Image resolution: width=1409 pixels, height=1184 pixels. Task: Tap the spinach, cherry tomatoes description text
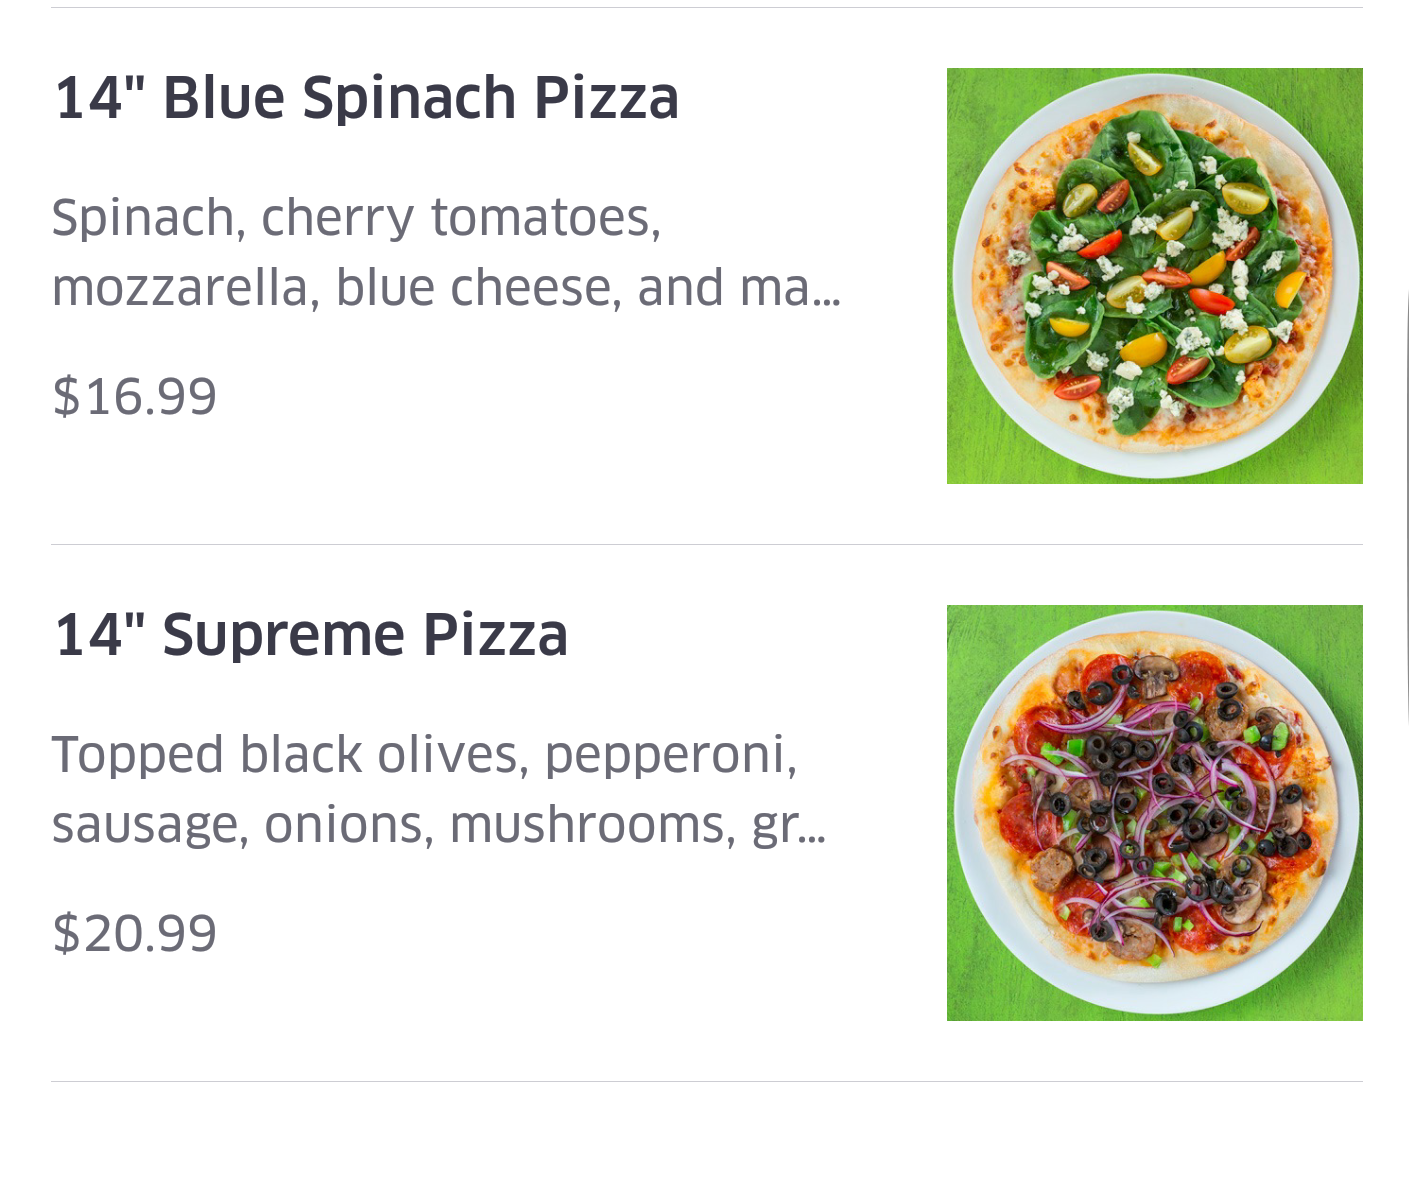(355, 217)
